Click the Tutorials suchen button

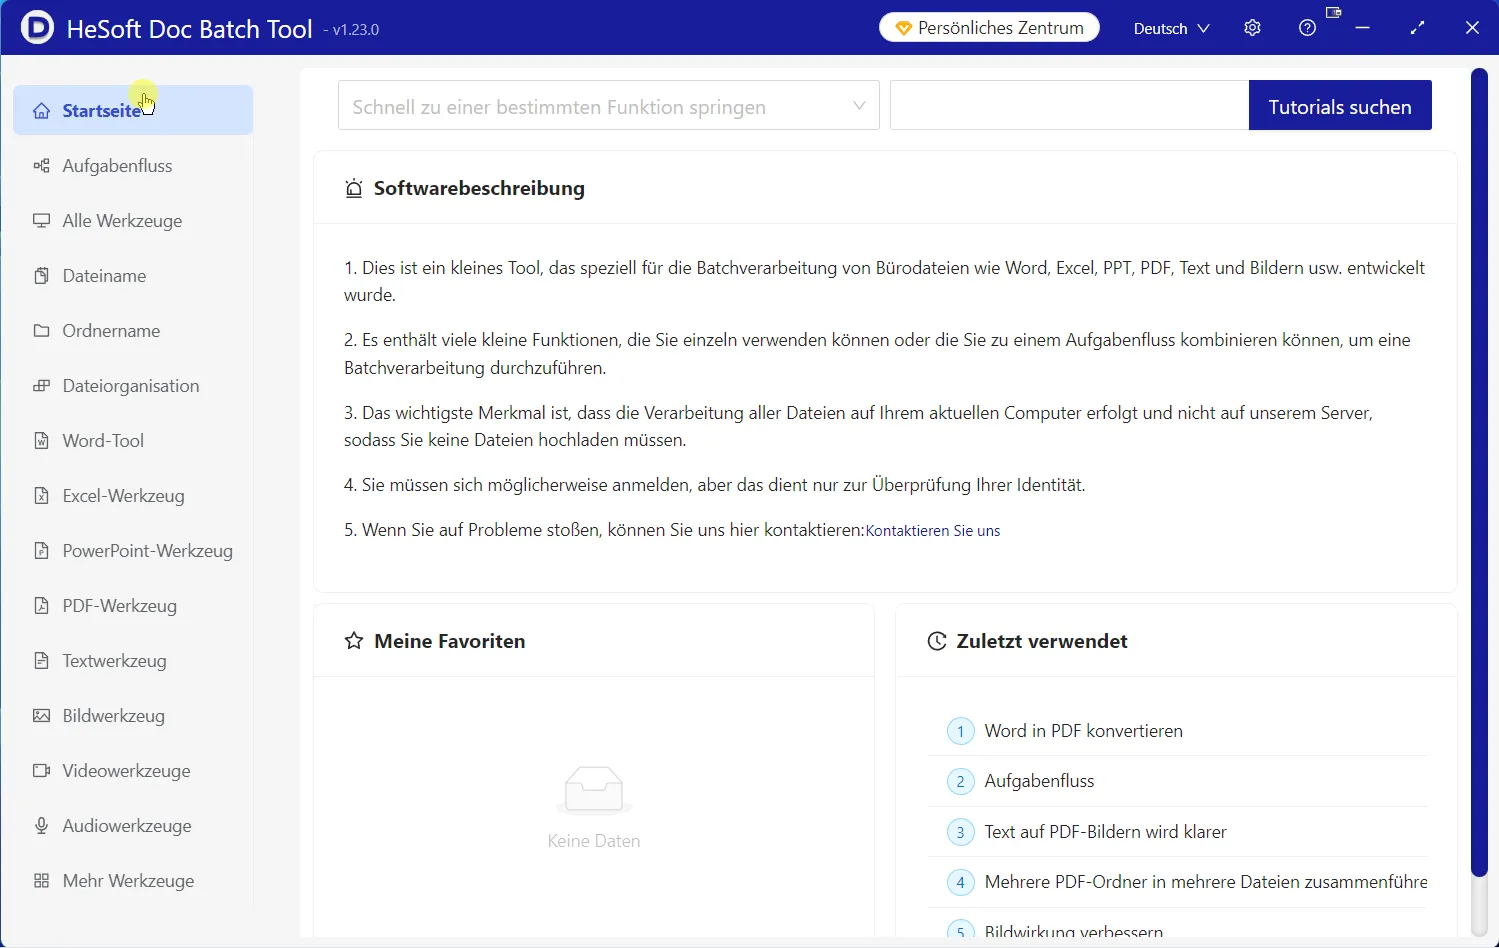[1340, 105]
